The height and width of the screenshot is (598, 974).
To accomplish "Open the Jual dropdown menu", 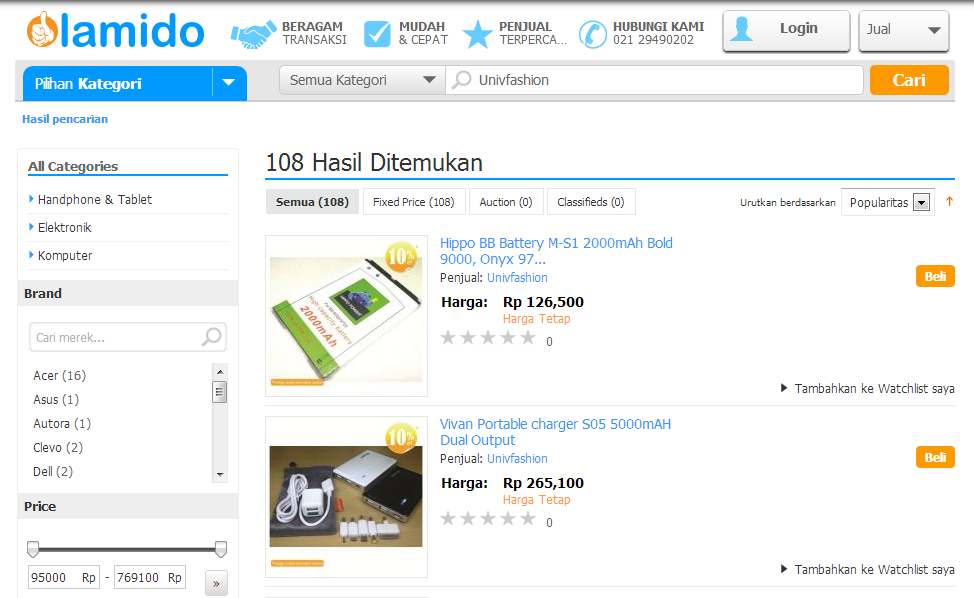I will click(x=904, y=30).
